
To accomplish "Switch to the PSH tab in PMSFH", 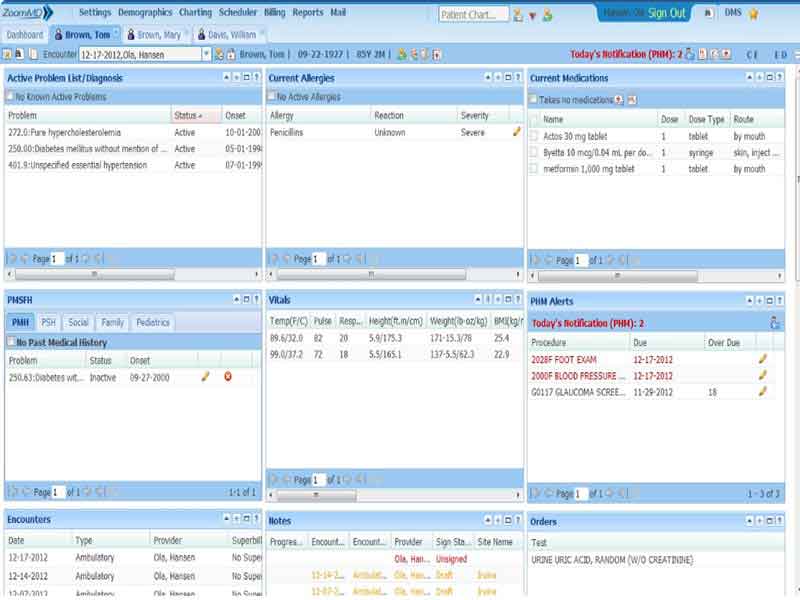I will 48,322.
